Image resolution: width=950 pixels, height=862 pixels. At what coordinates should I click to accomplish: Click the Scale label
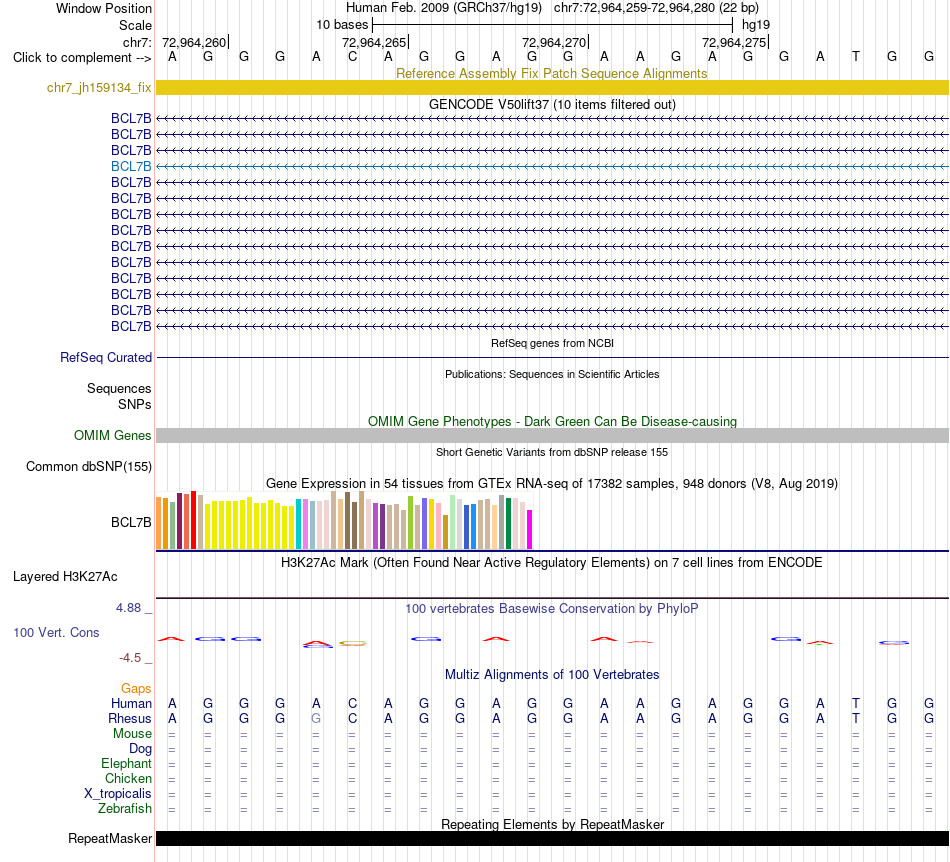(135, 25)
